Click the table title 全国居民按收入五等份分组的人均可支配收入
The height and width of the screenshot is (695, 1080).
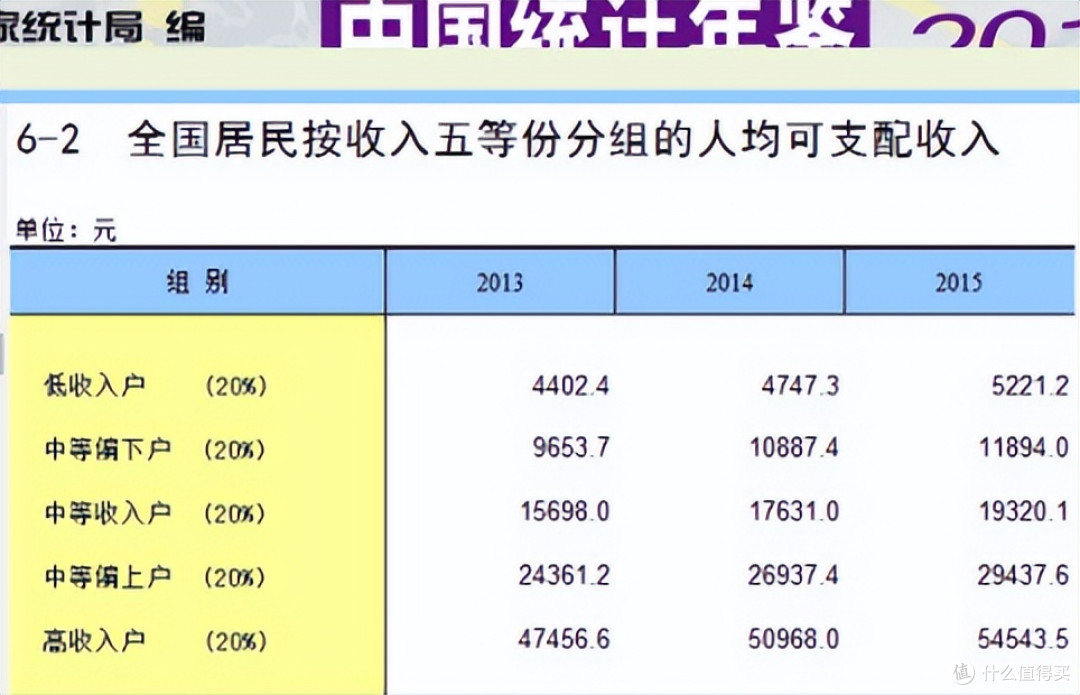[x=563, y=138]
